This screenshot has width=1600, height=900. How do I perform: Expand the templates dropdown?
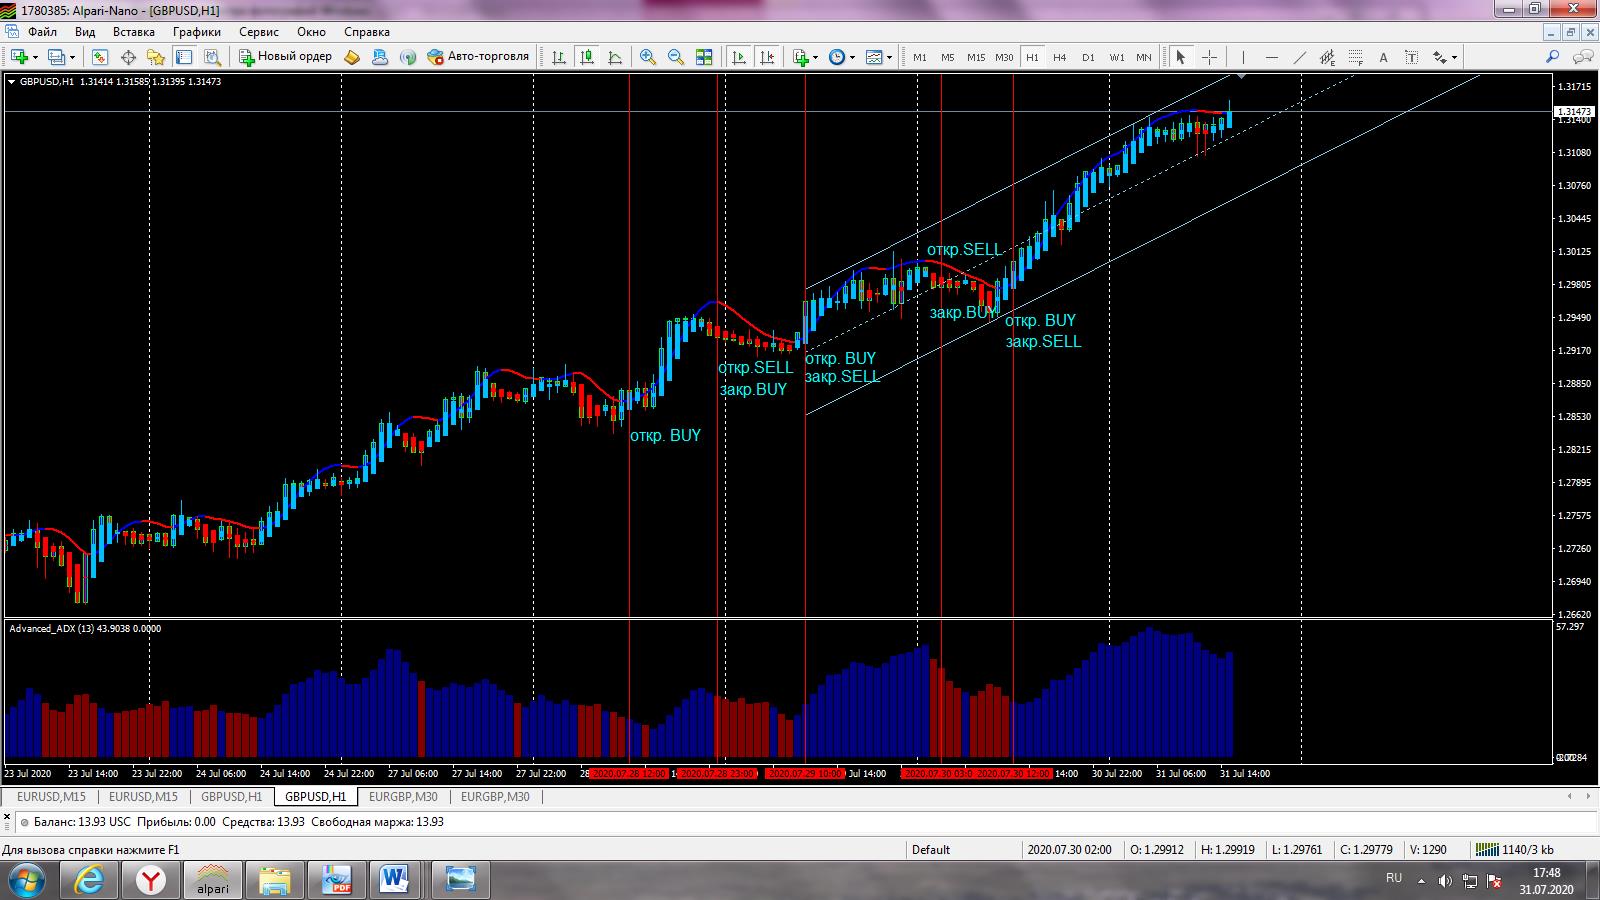pos(889,58)
